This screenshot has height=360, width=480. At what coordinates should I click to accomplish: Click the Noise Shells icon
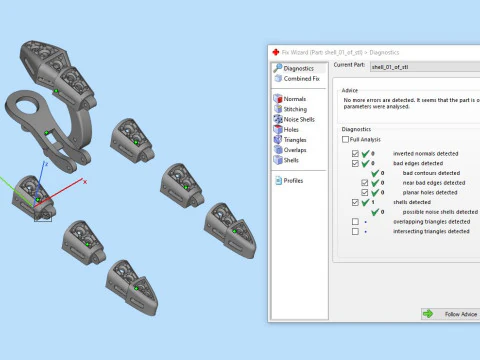[x=278, y=119]
